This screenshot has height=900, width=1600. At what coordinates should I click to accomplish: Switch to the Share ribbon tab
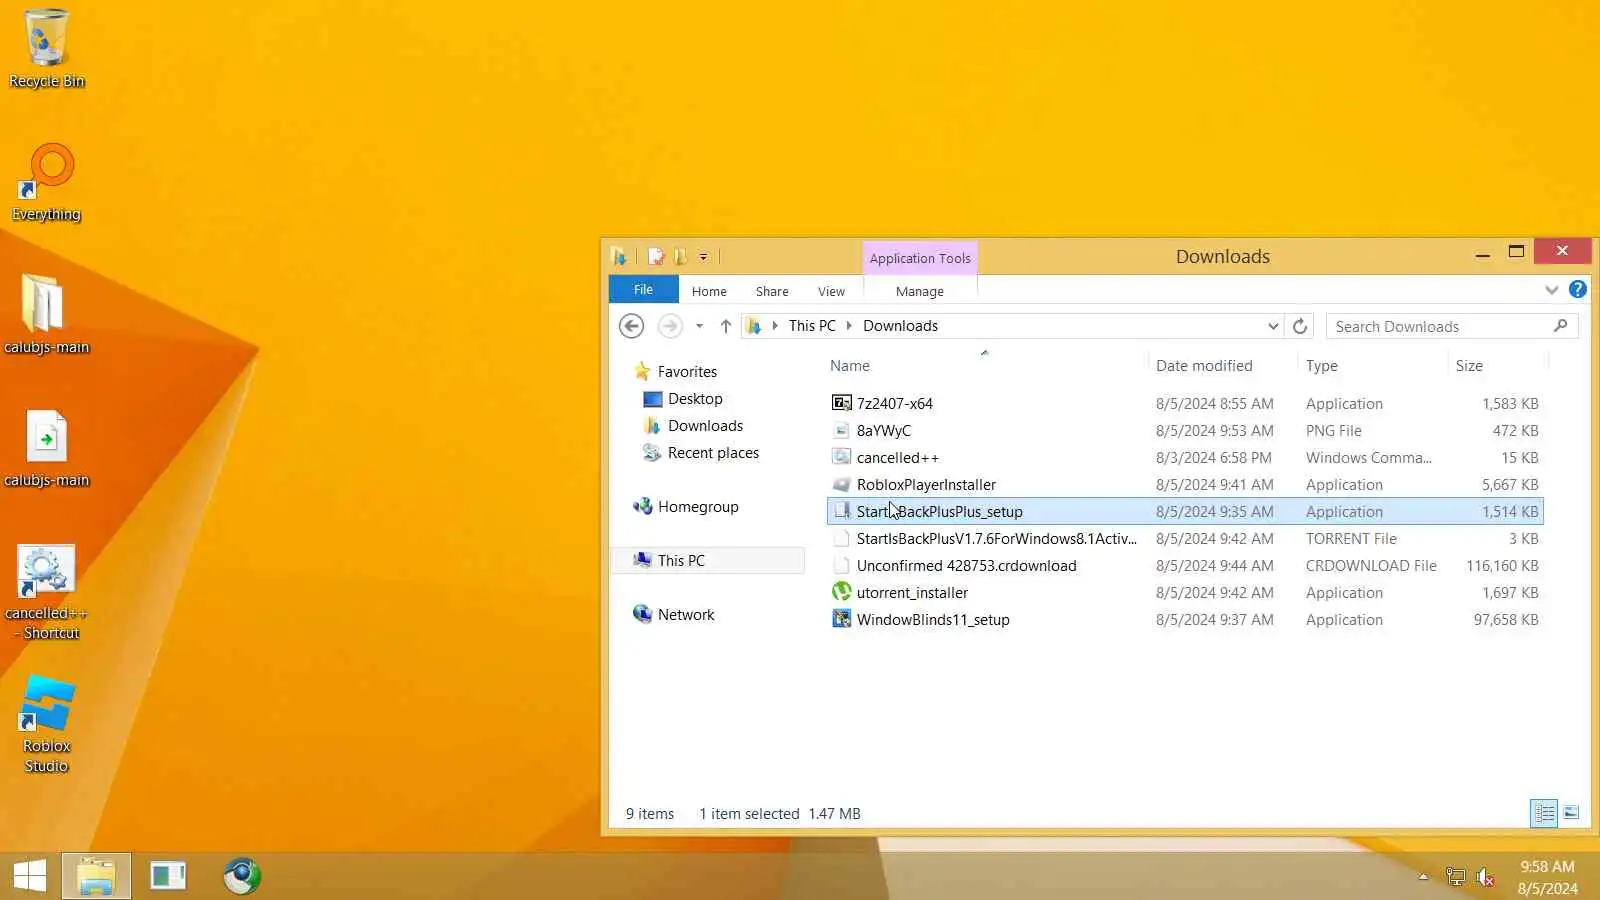pyautogui.click(x=772, y=291)
